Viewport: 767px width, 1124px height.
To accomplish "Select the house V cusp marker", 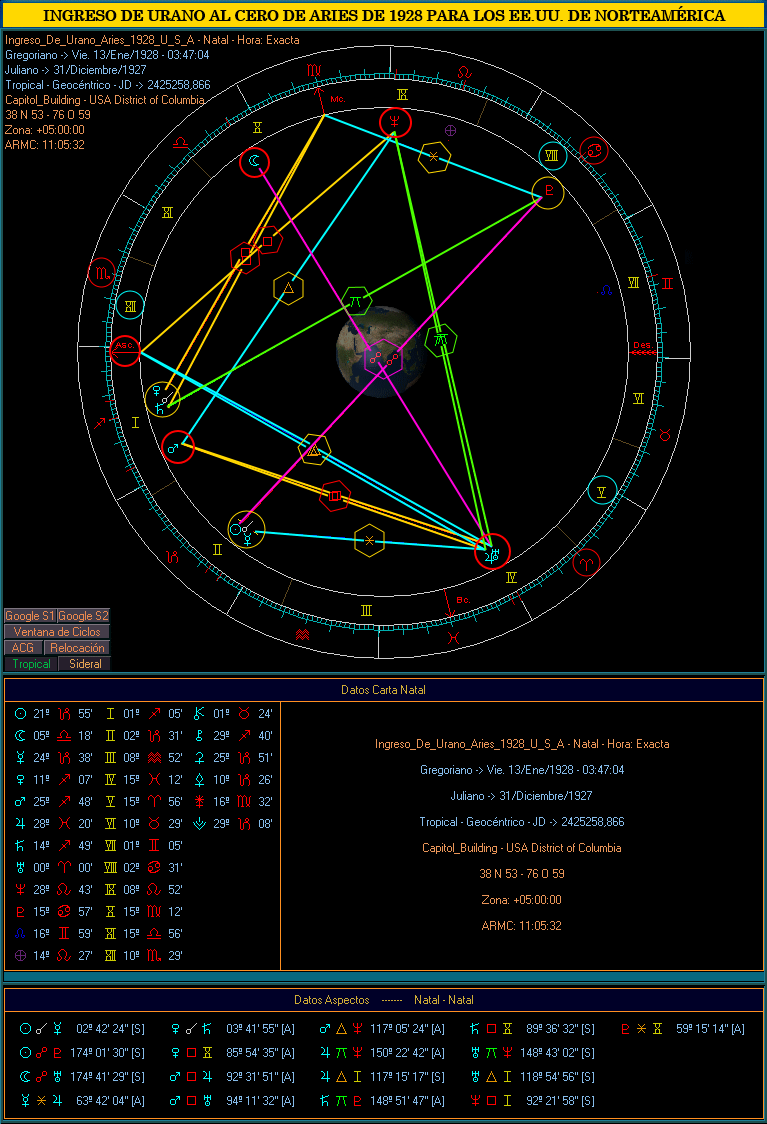I will (x=601, y=491).
